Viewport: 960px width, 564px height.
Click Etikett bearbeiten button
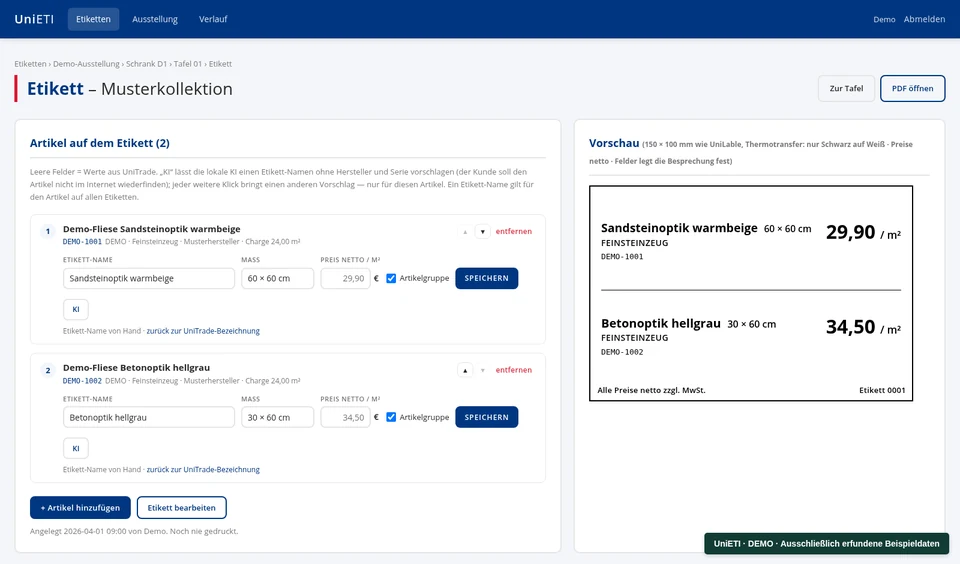point(182,508)
